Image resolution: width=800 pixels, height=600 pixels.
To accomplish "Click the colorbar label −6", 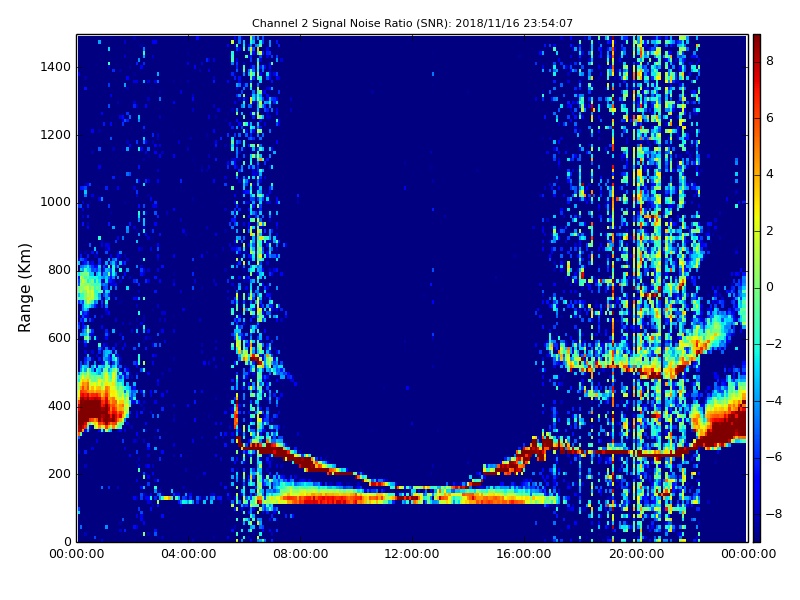I will coord(773,457).
